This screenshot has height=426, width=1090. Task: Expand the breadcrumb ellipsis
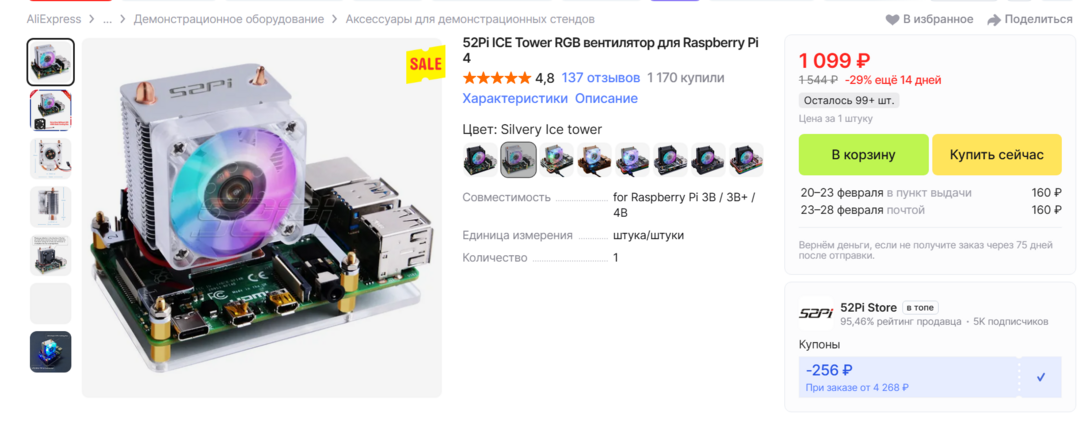click(107, 19)
